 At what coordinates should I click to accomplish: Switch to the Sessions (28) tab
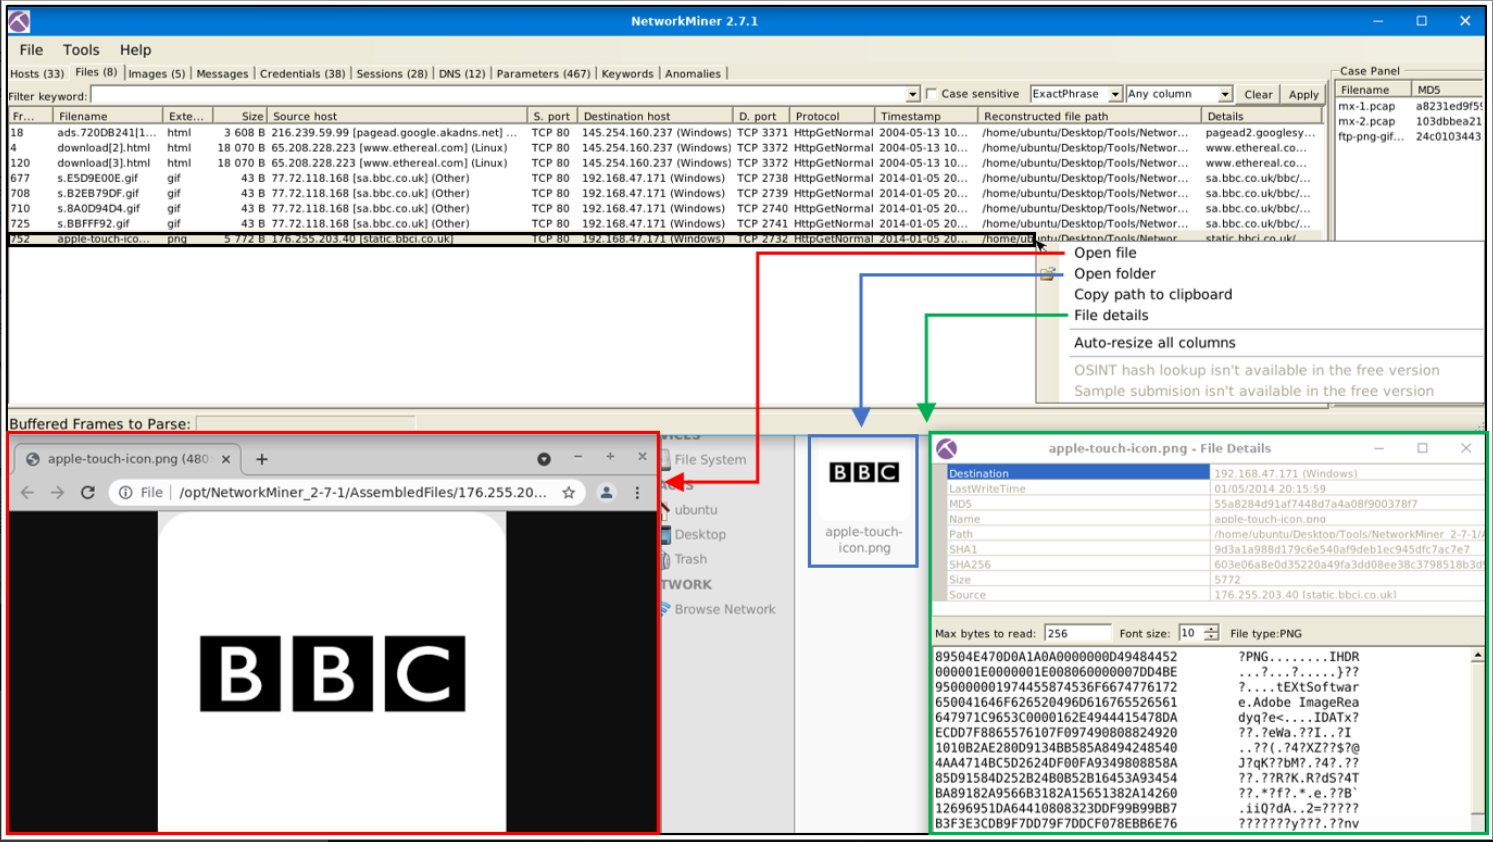[x=392, y=74]
